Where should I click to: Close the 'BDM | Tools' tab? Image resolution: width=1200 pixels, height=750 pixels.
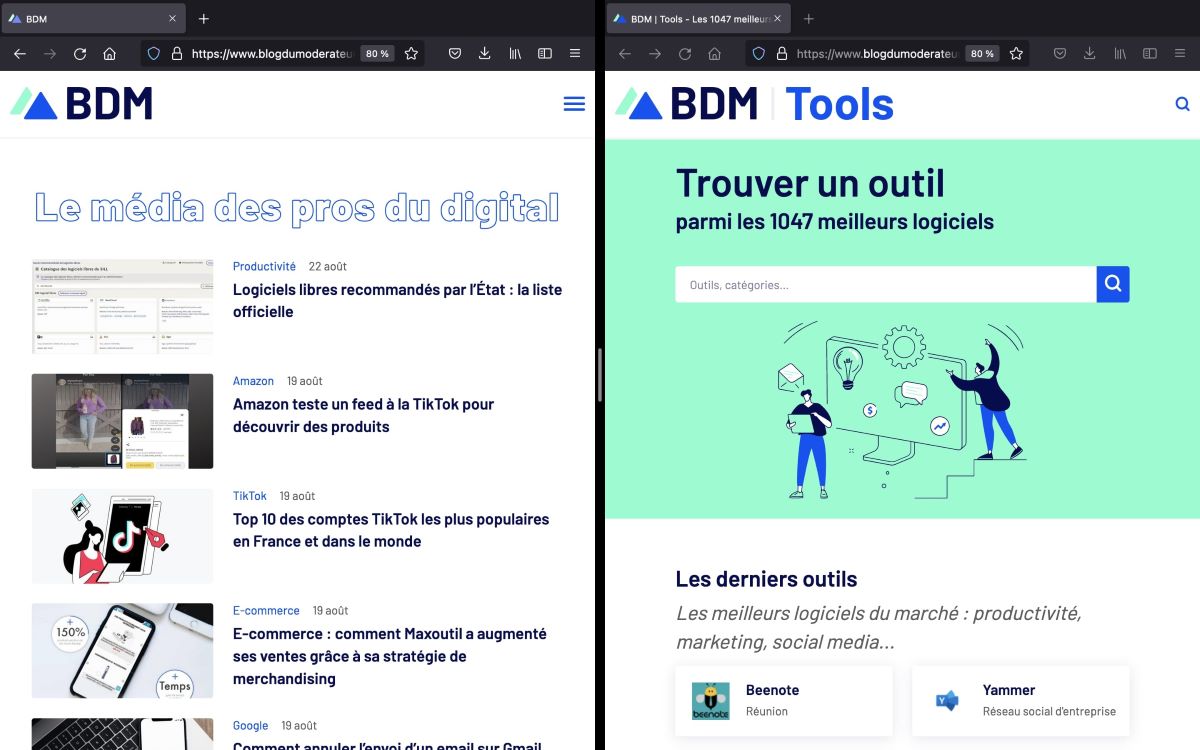[x=777, y=19]
